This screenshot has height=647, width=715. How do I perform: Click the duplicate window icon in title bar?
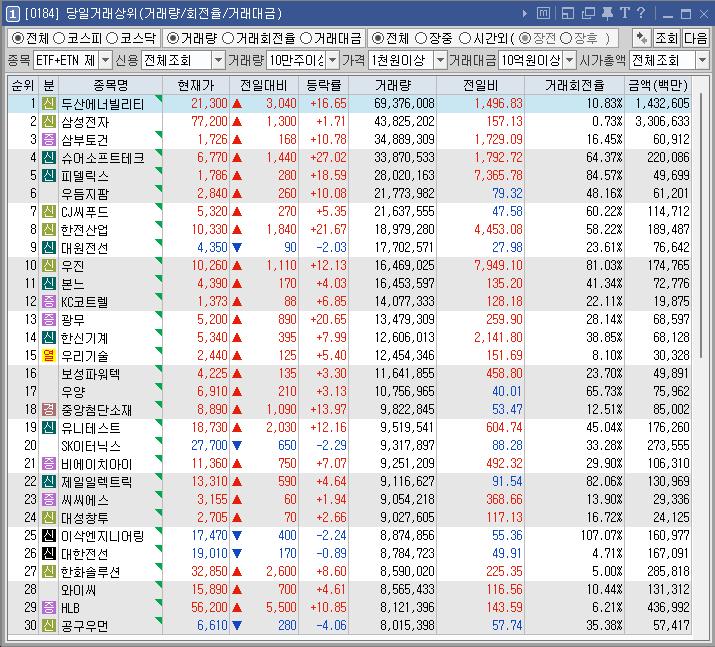click(588, 14)
